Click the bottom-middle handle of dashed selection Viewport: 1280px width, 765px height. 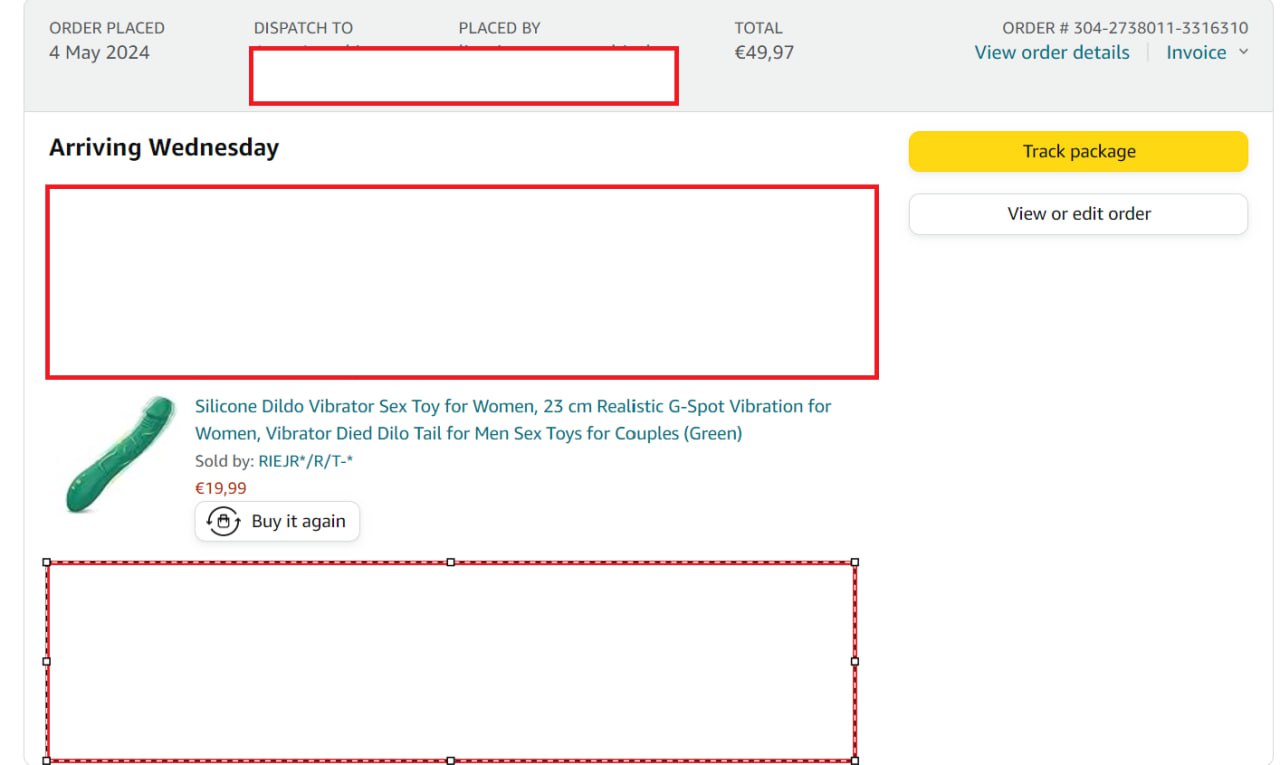click(x=450, y=760)
